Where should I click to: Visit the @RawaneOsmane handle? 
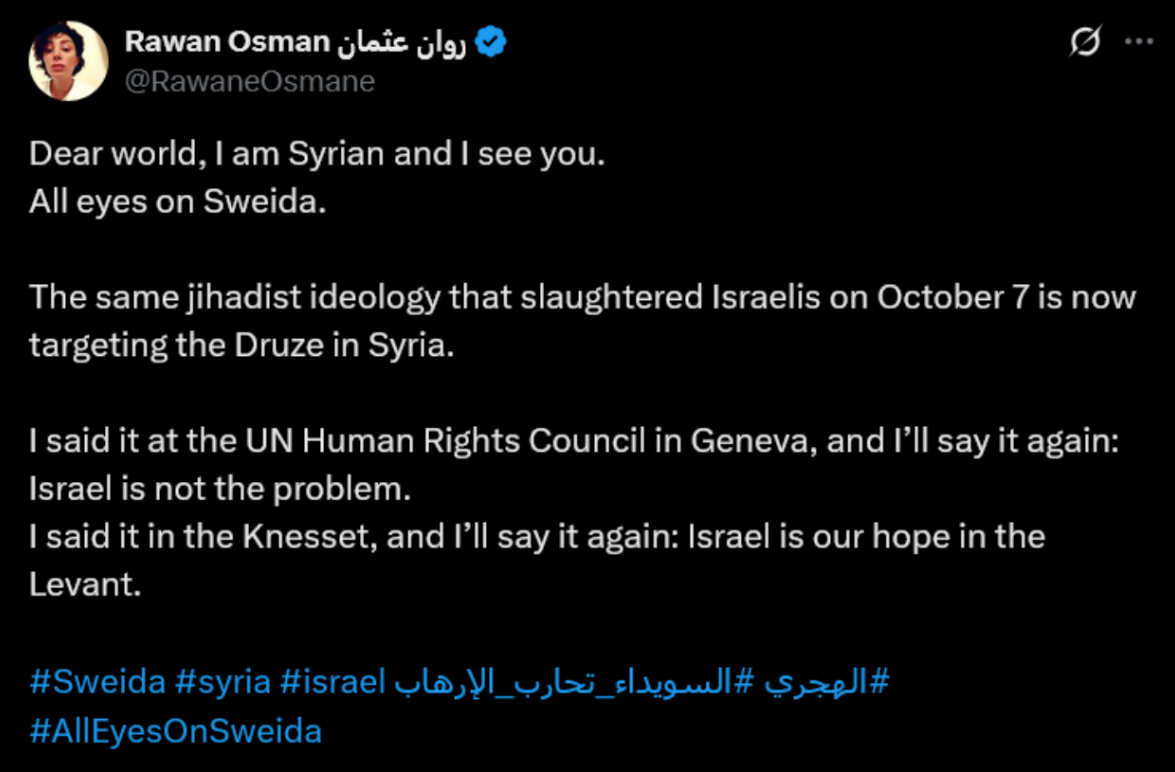click(250, 81)
